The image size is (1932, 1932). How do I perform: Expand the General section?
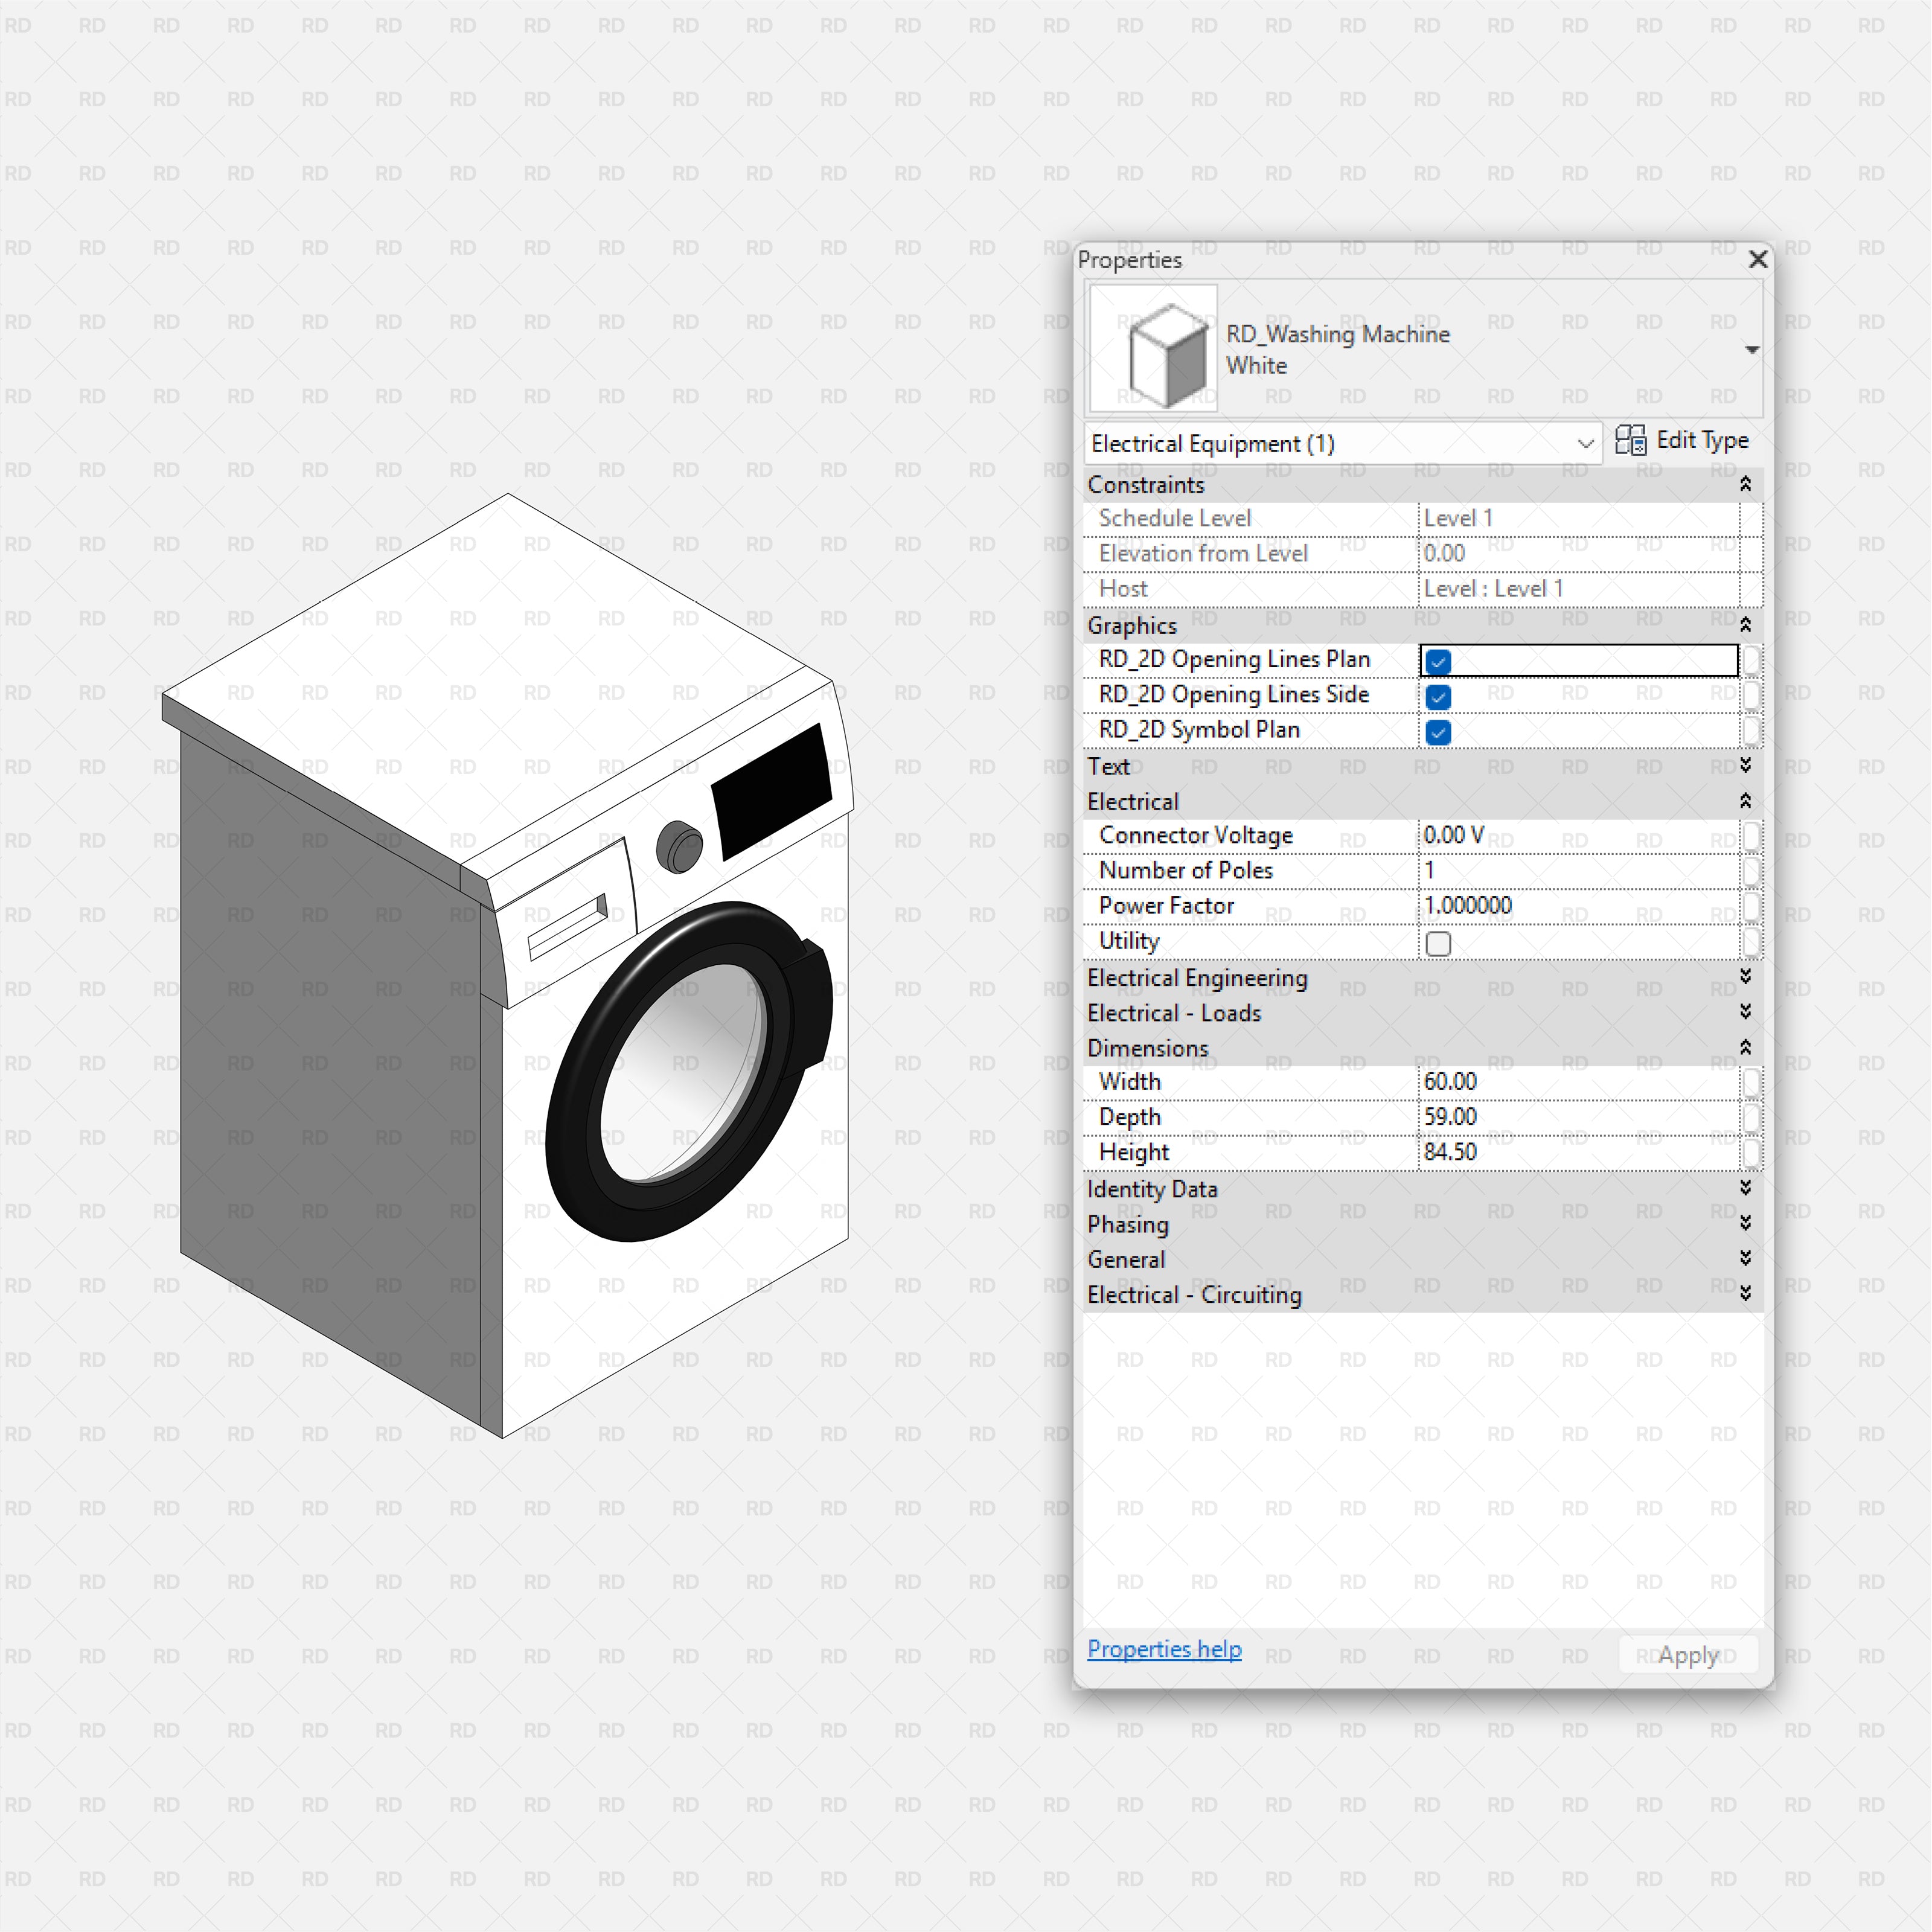pos(1745,1258)
